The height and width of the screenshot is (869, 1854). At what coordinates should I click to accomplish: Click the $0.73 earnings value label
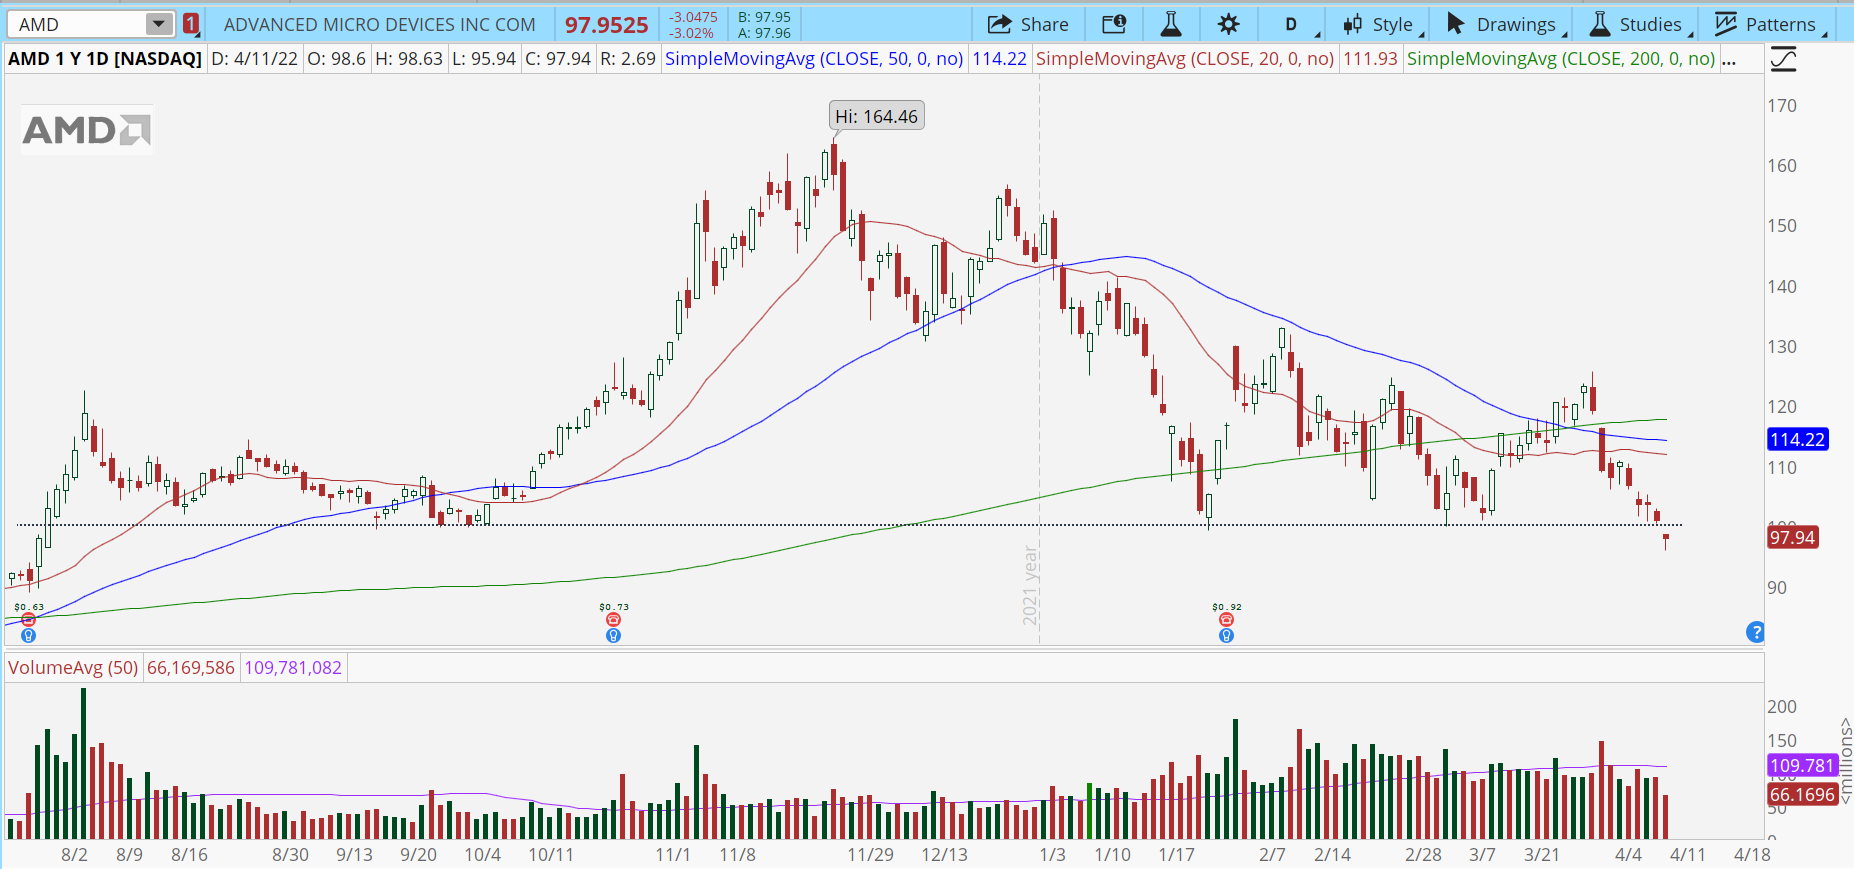coord(614,607)
